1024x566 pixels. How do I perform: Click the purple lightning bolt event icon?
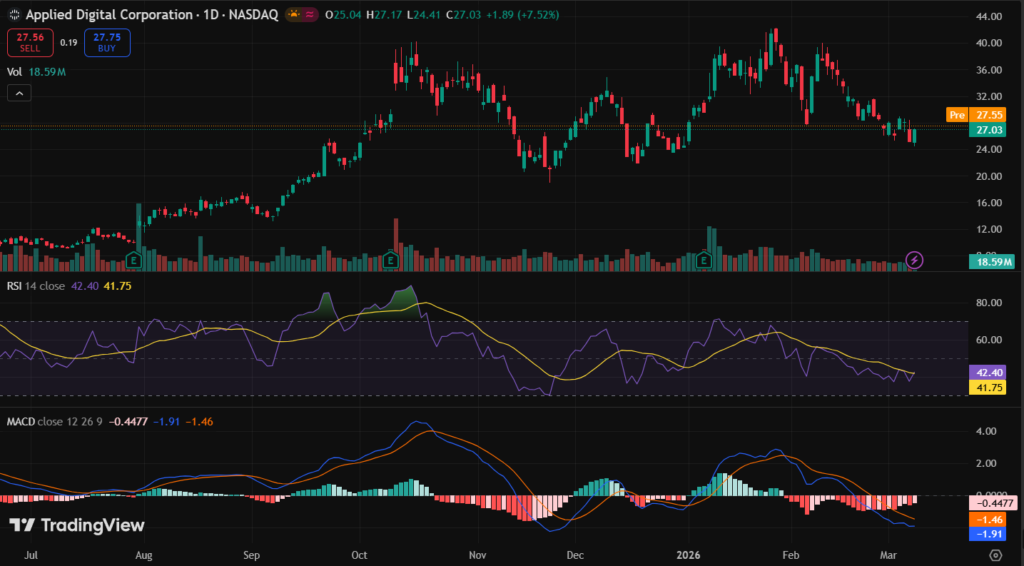click(914, 260)
